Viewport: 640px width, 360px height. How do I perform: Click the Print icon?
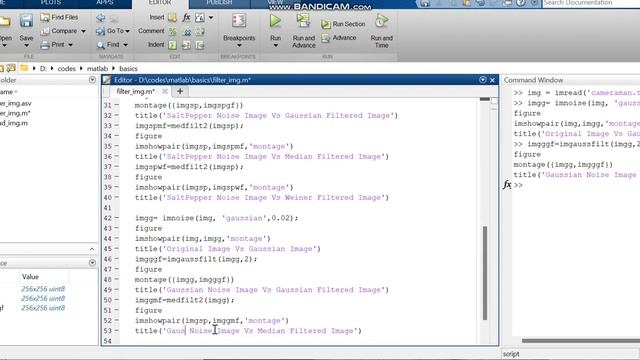tap(45, 44)
